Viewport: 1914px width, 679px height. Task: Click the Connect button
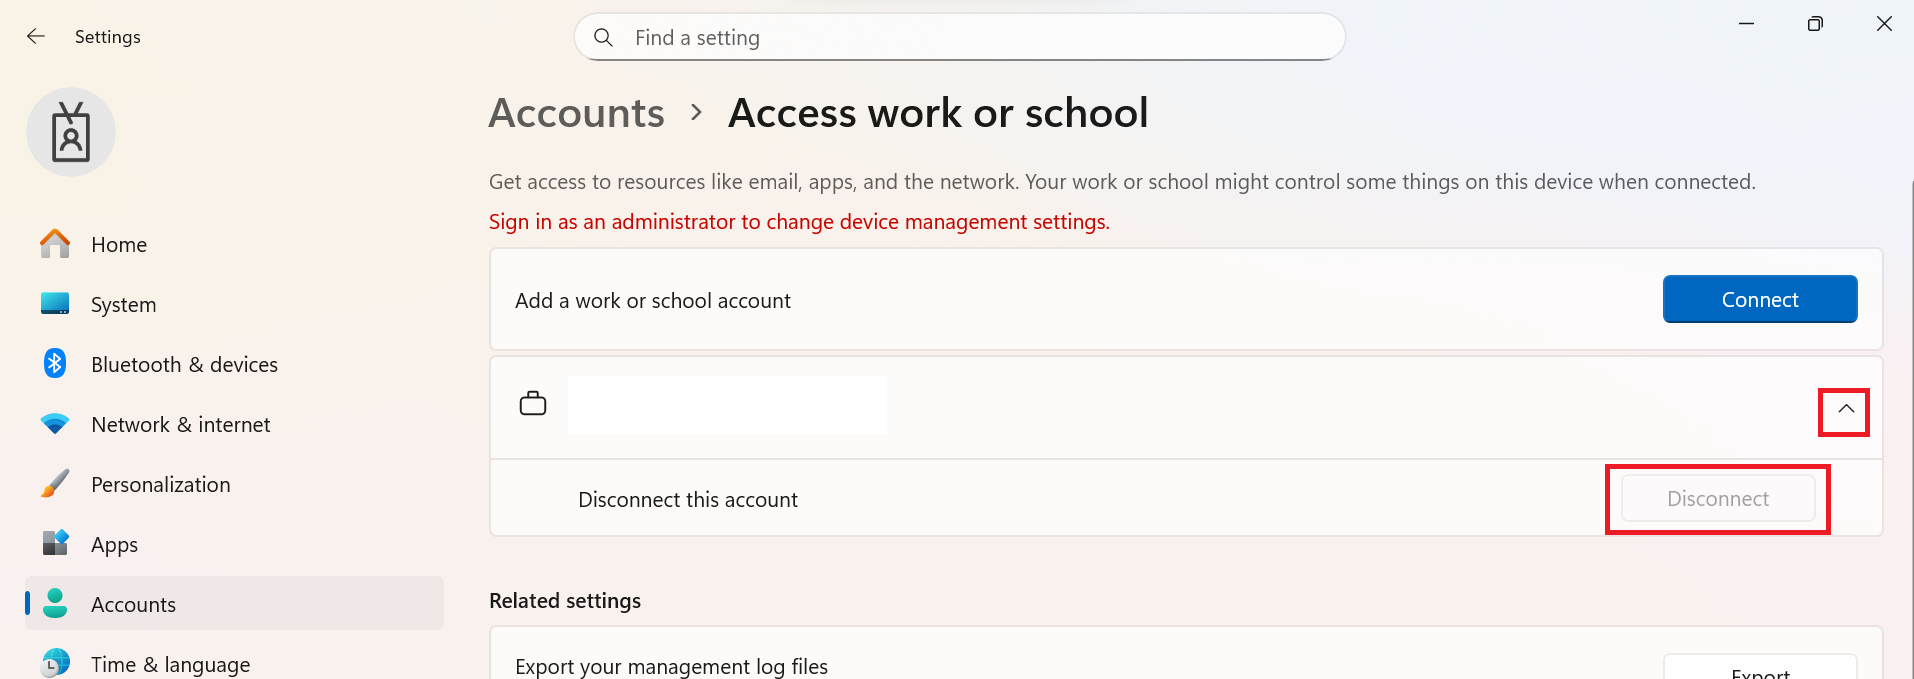click(1760, 299)
